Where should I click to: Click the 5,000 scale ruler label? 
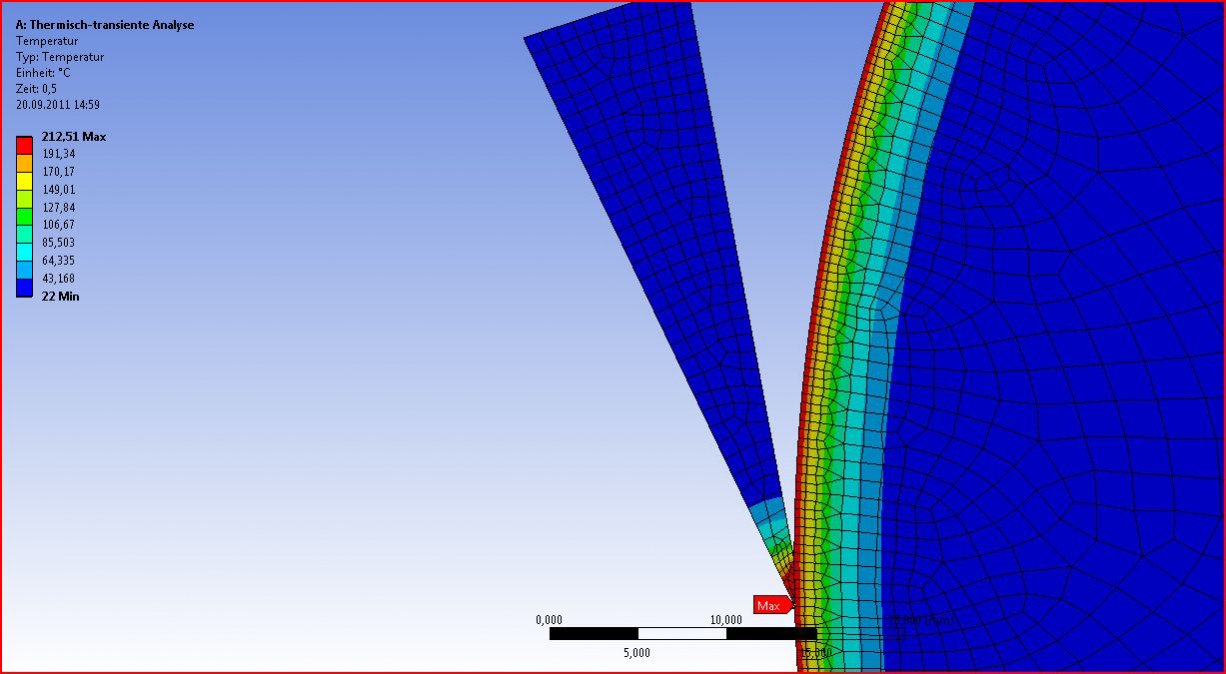click(637, 653)
